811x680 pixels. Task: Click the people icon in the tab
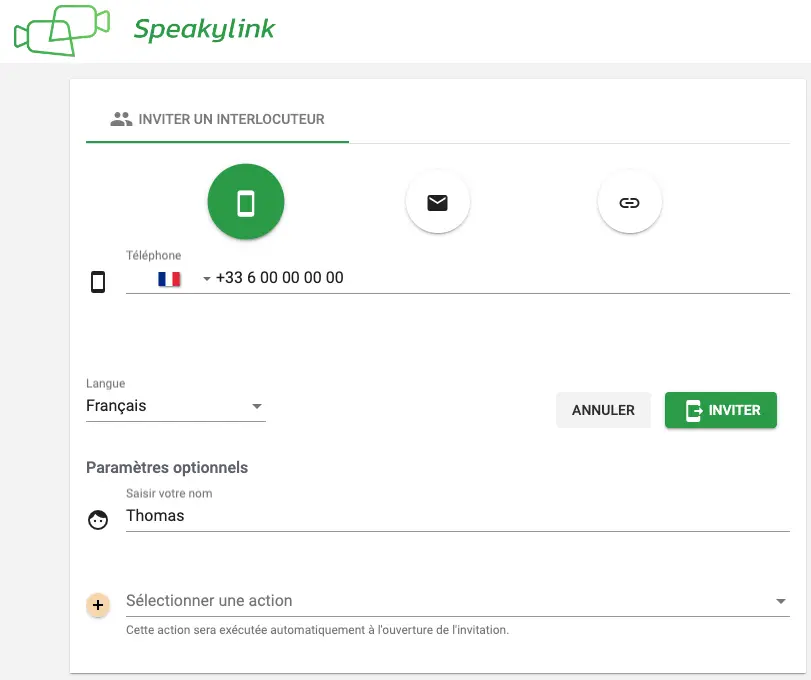click(121, 119)
